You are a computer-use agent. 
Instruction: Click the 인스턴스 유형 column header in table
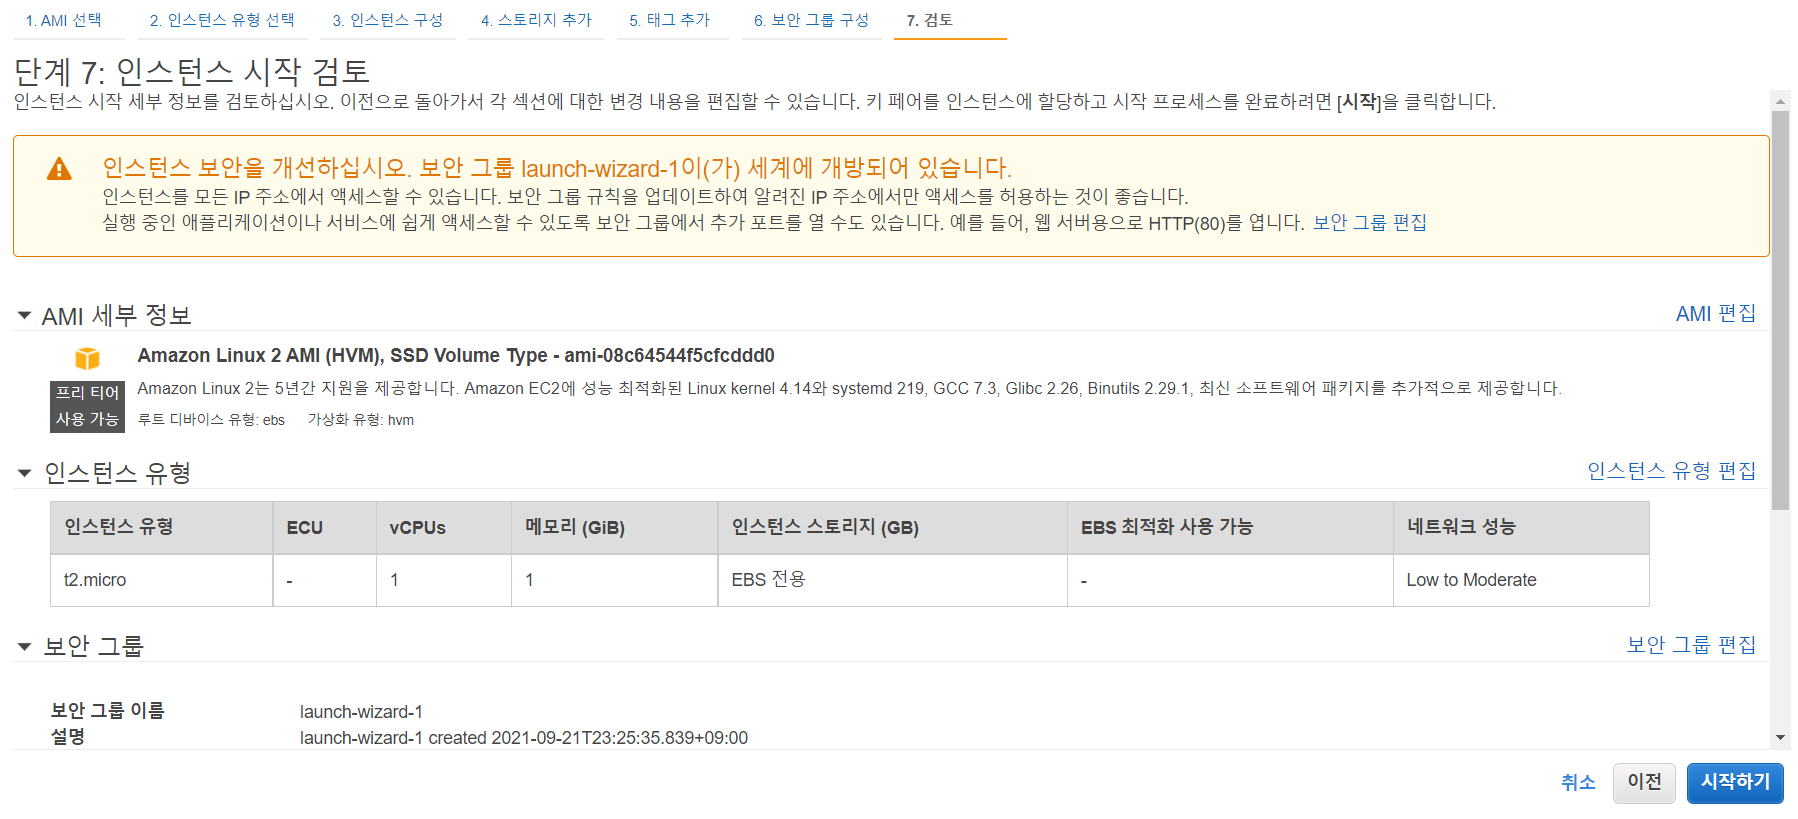162,528
